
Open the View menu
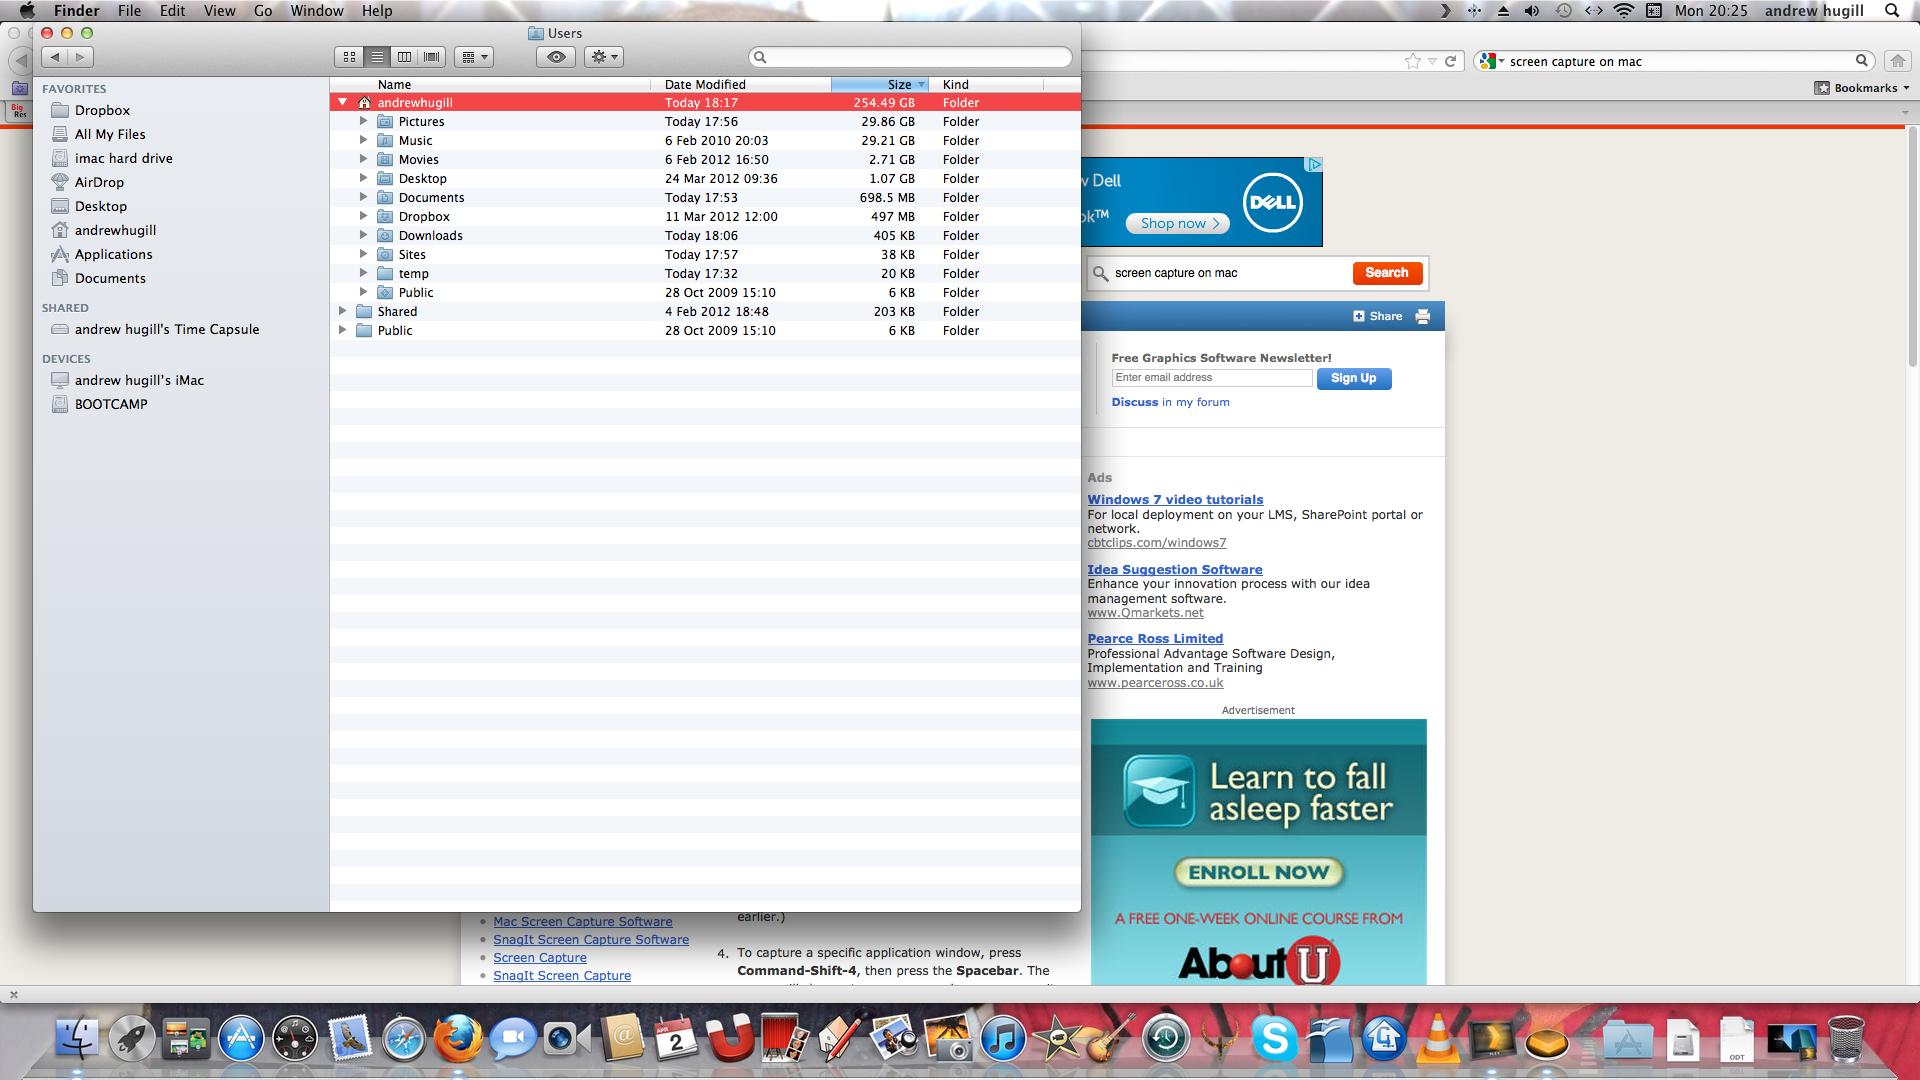click(219, 11)
